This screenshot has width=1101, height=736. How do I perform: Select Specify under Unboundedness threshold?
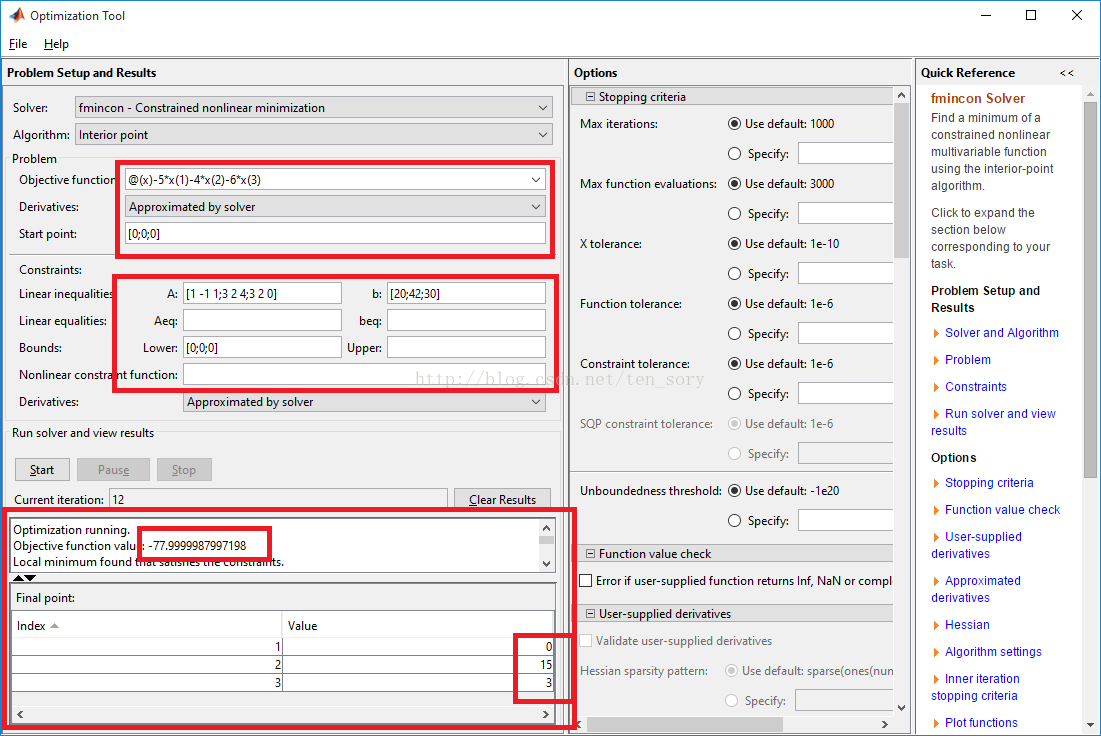pos(734,520)
